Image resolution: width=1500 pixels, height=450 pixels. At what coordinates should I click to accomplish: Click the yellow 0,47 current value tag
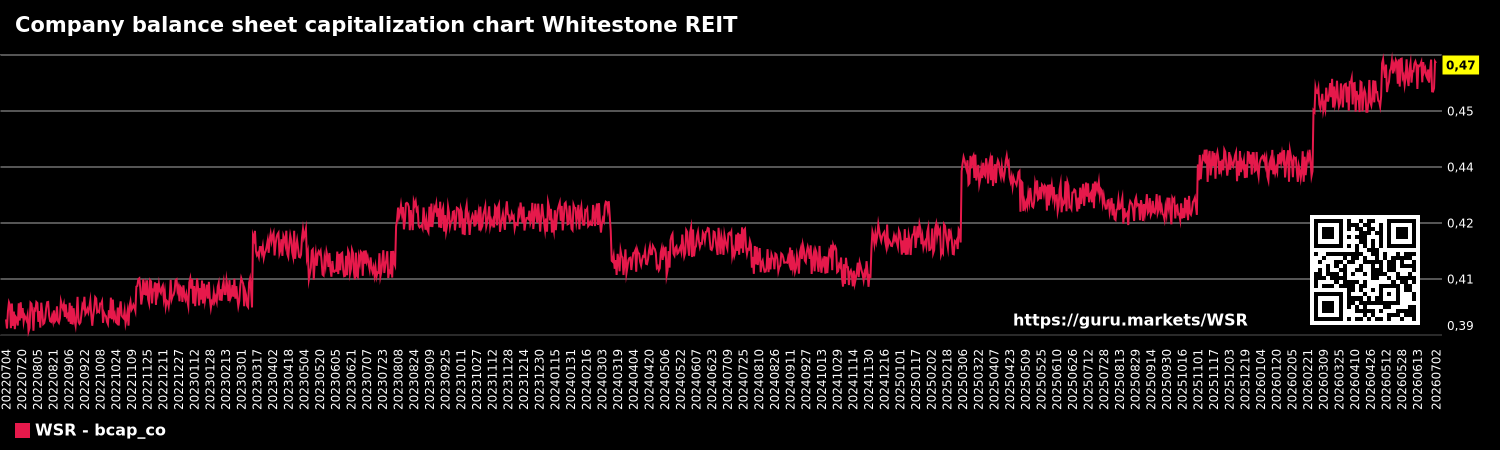coord(1460,66)
